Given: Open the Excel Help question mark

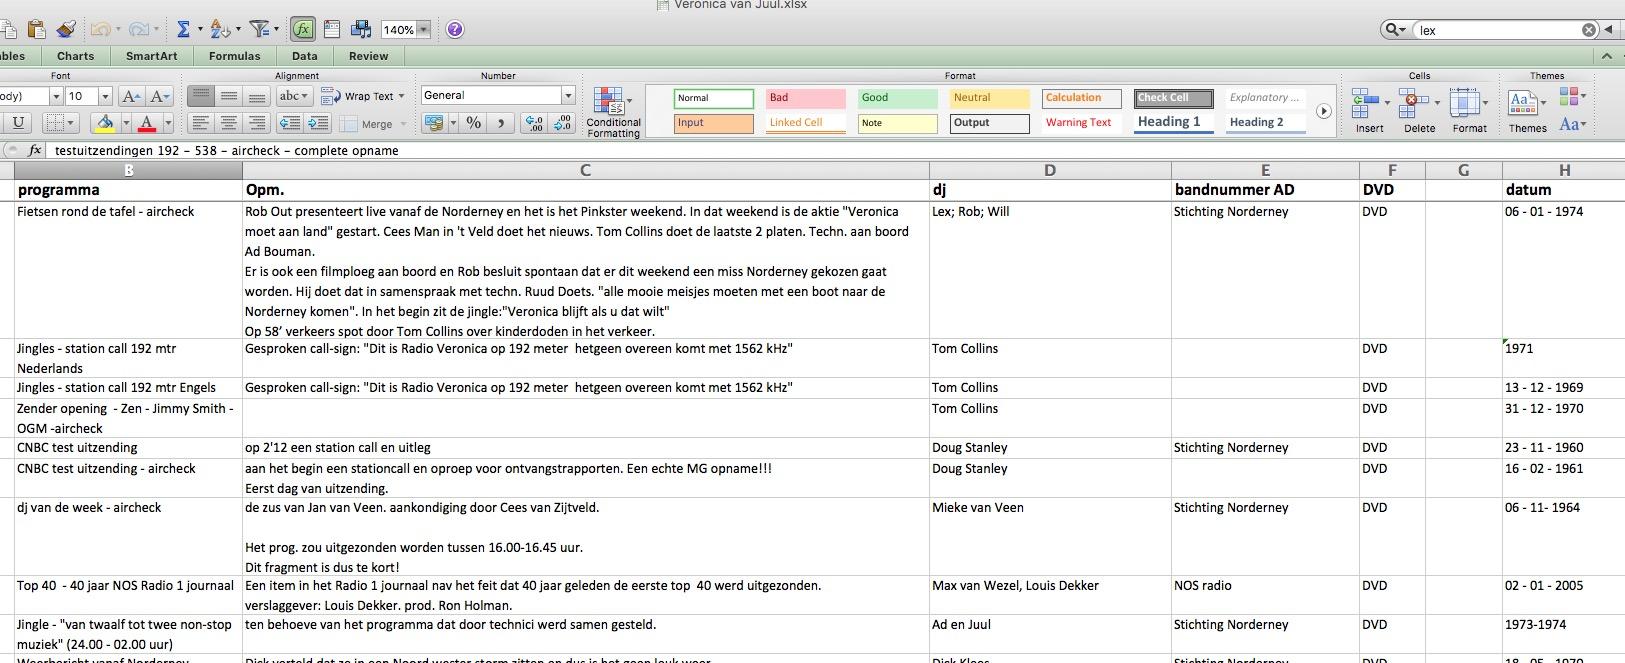Looking at the screenshot, I should [455, 30].
